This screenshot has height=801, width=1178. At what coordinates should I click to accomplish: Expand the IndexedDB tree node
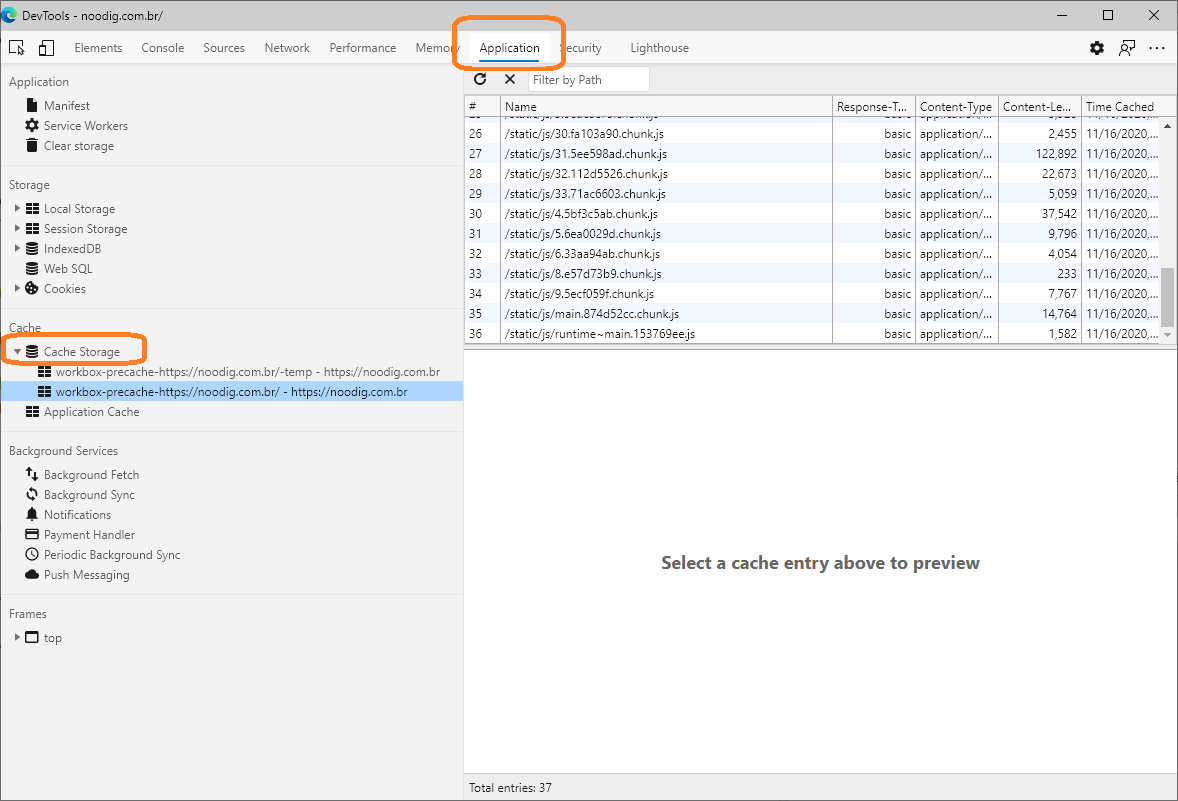[17, 249]
